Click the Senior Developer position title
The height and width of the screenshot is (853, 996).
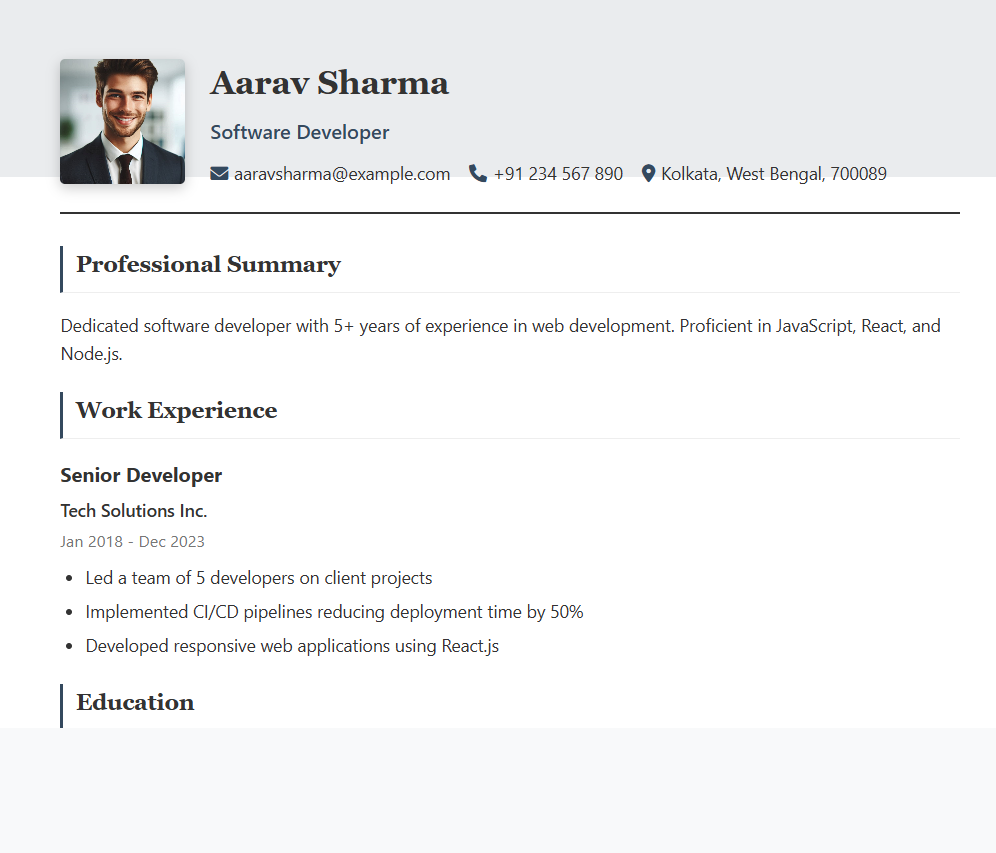(141, 475)
